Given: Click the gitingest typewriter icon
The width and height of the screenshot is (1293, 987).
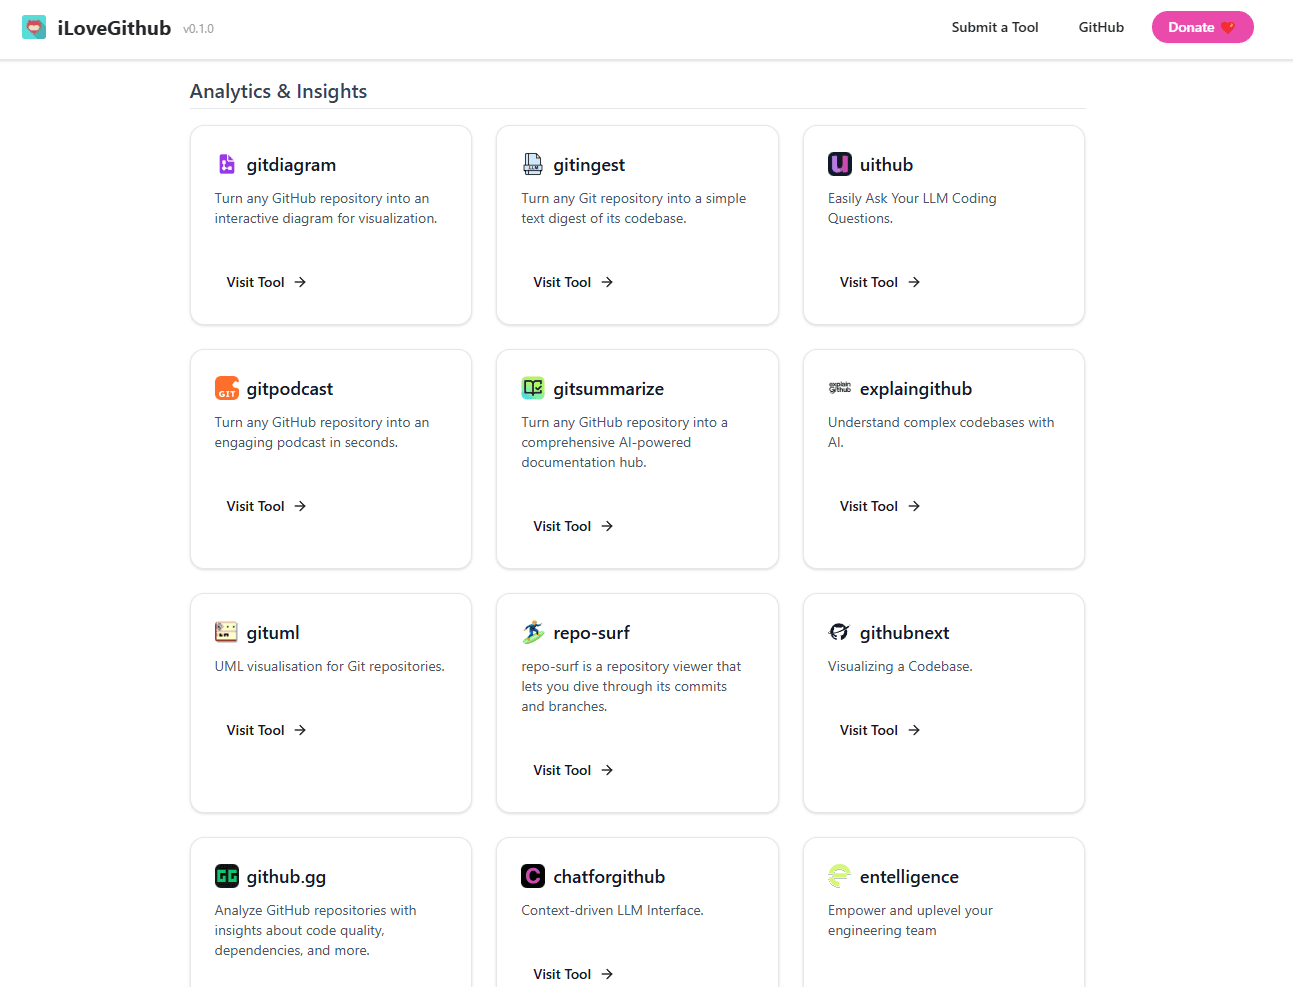Looking at the screenshot, I should (x=533, y=163).
